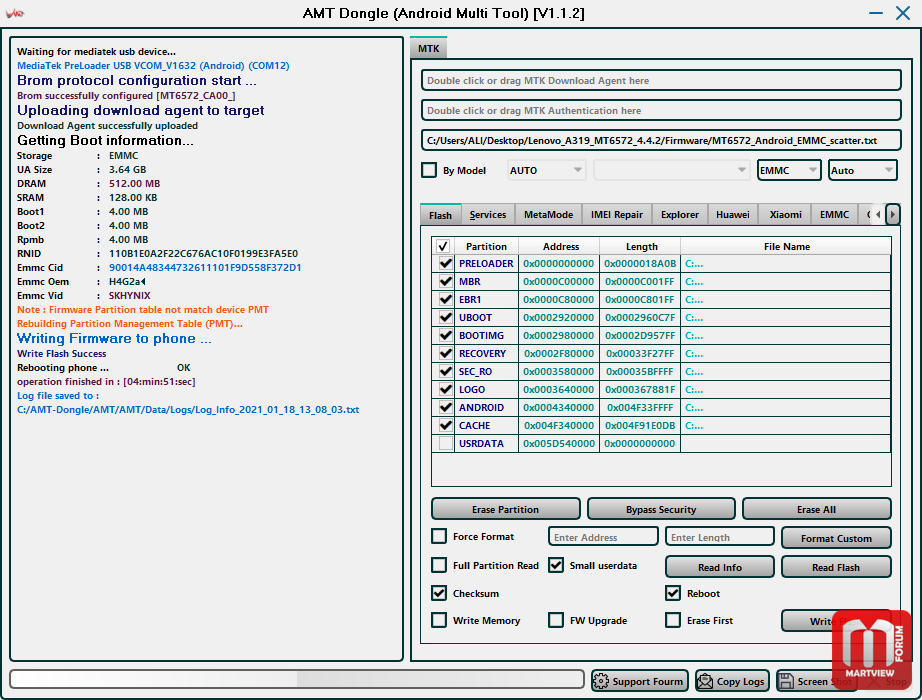Uncheck the BOOTIMG partition checkbox
This screenshot has height=700, width=922.
tap(446, 335)
